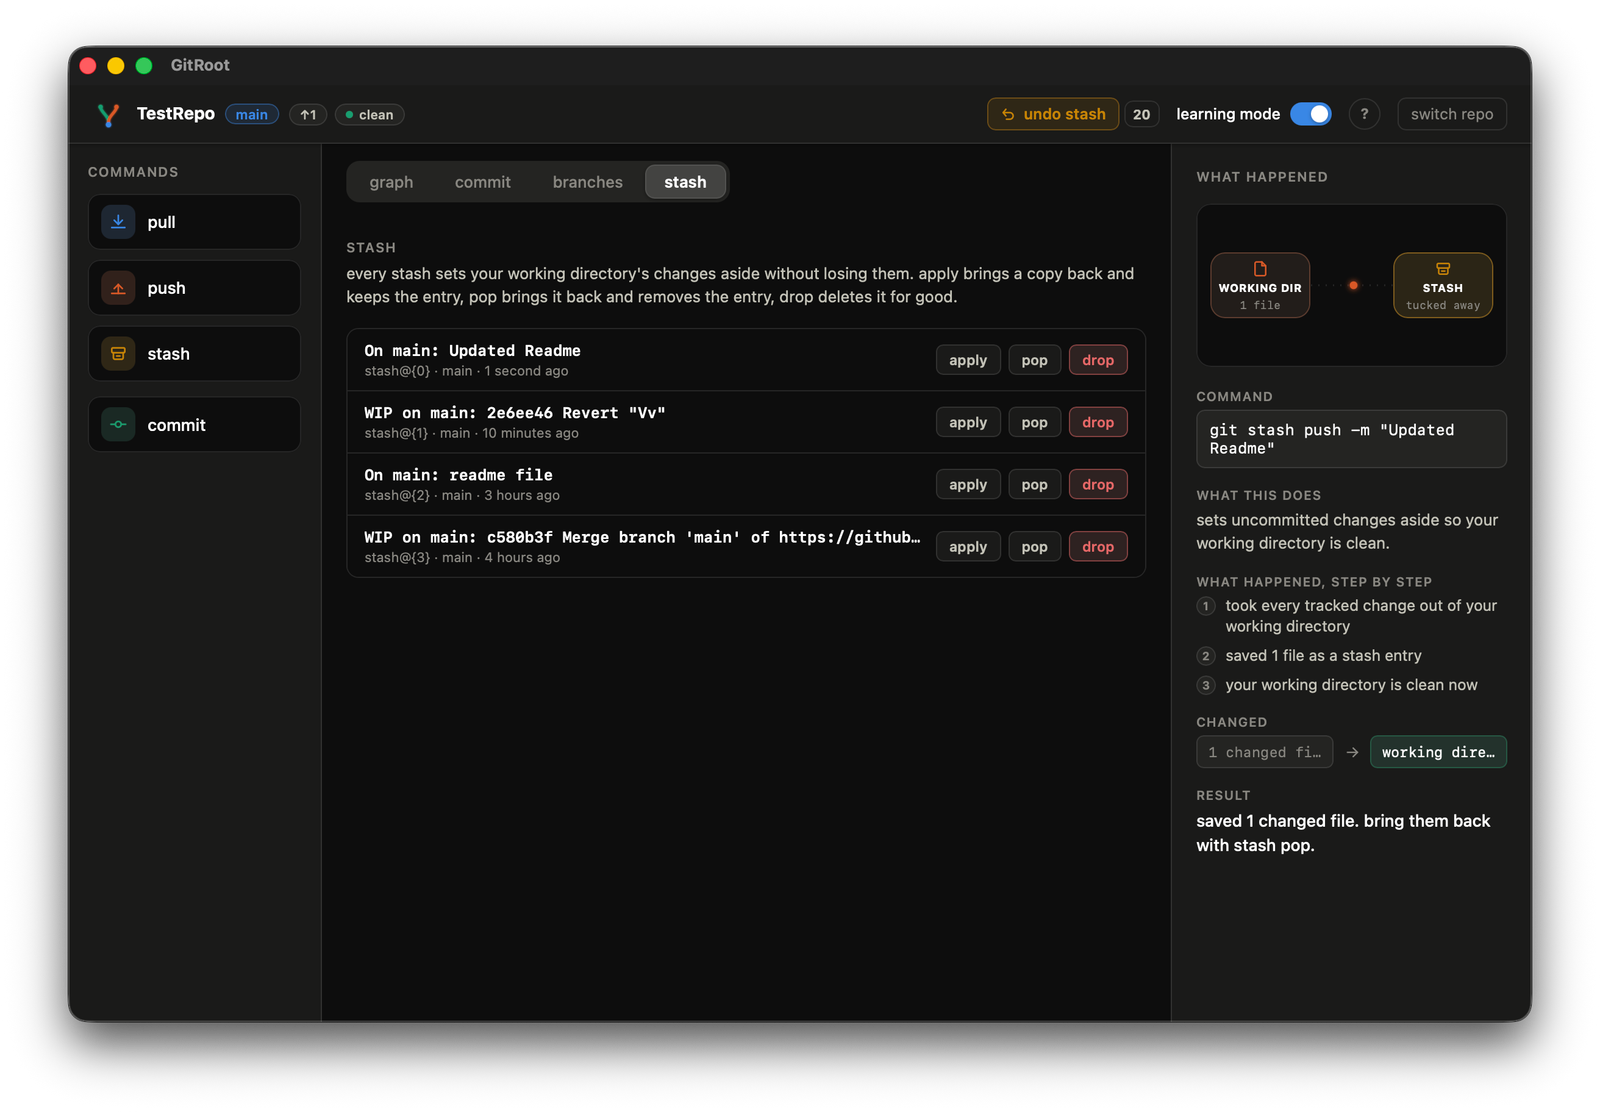Click the stash box icon in sidebar
The height and width of the screenshot is (1112, 1600).
(x=118, y=354)
